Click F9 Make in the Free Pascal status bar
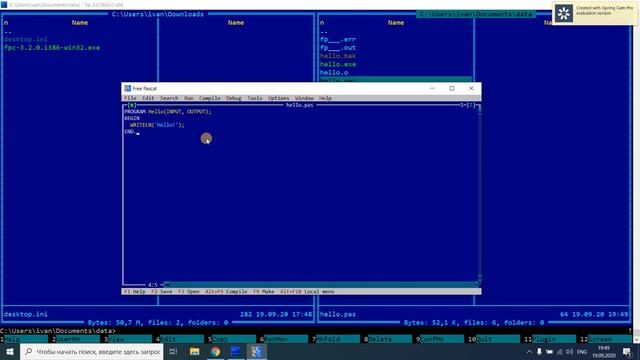The image size is (640, 360). coord(264,292)
